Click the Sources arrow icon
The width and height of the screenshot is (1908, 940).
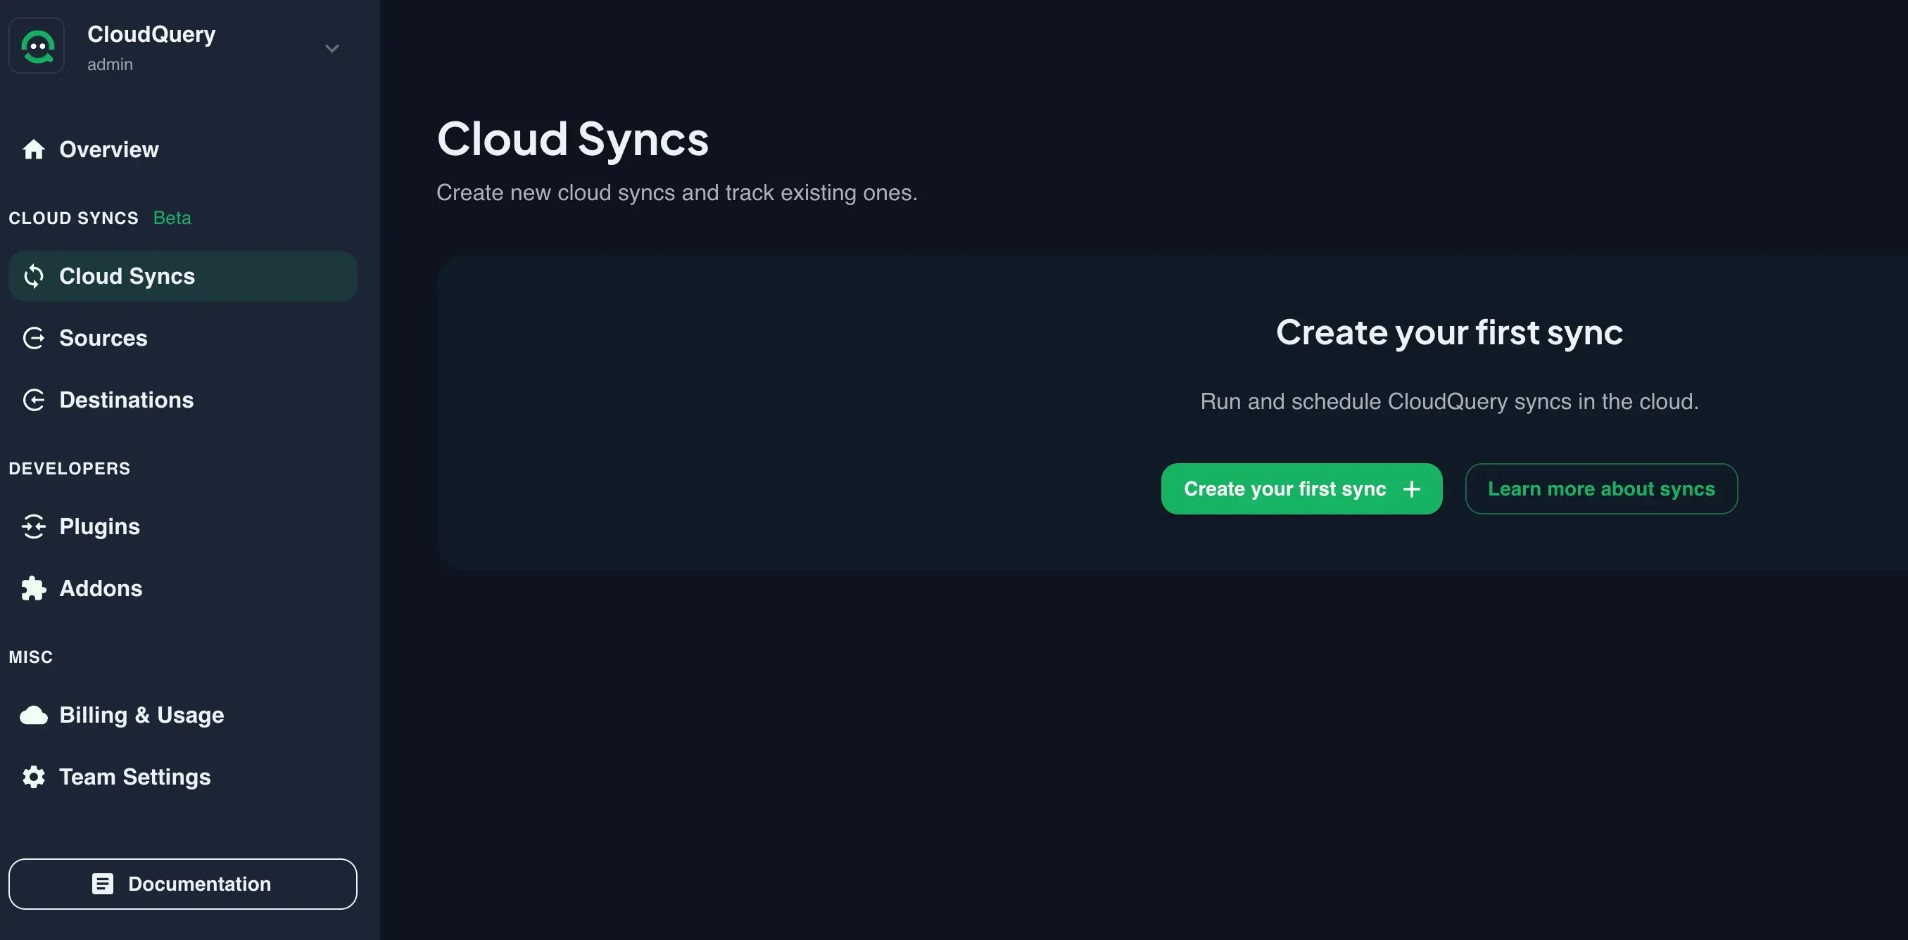coord(34,338)
